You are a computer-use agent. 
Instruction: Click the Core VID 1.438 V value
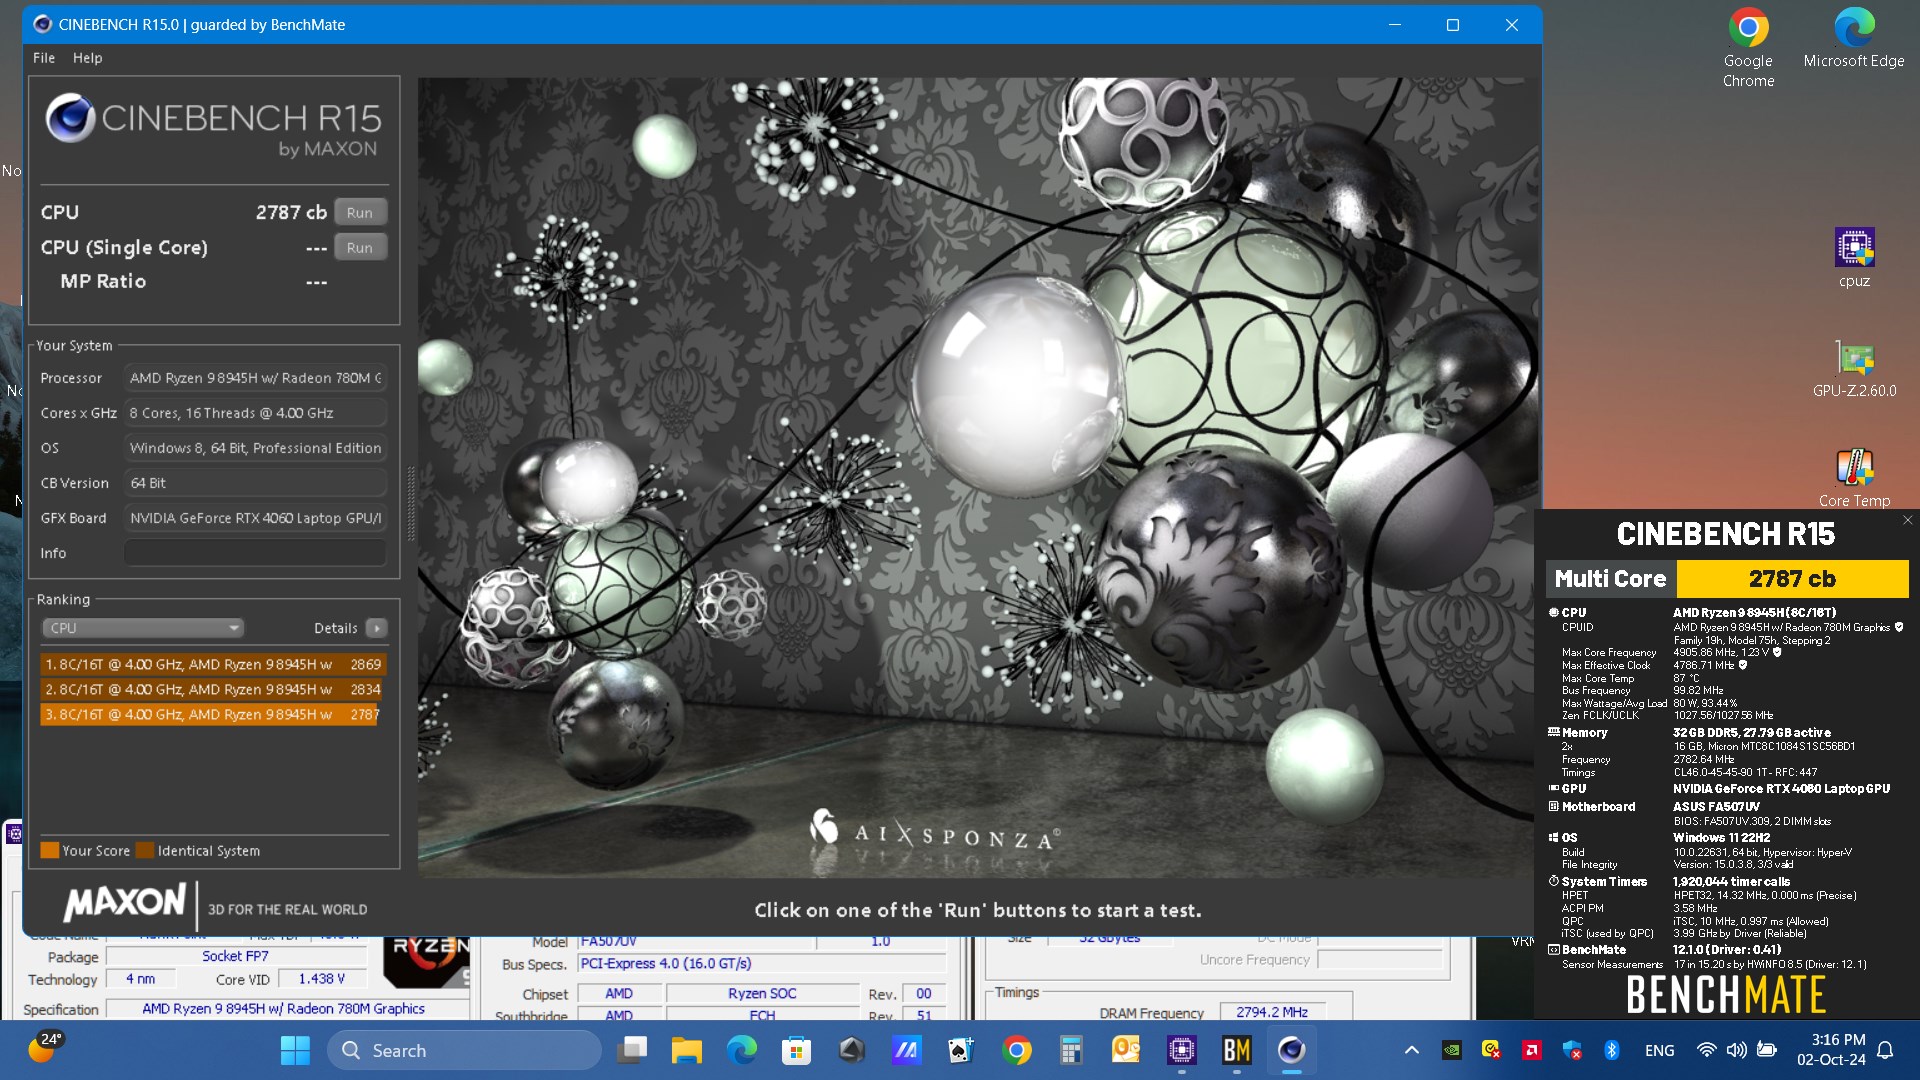[321, 979]
